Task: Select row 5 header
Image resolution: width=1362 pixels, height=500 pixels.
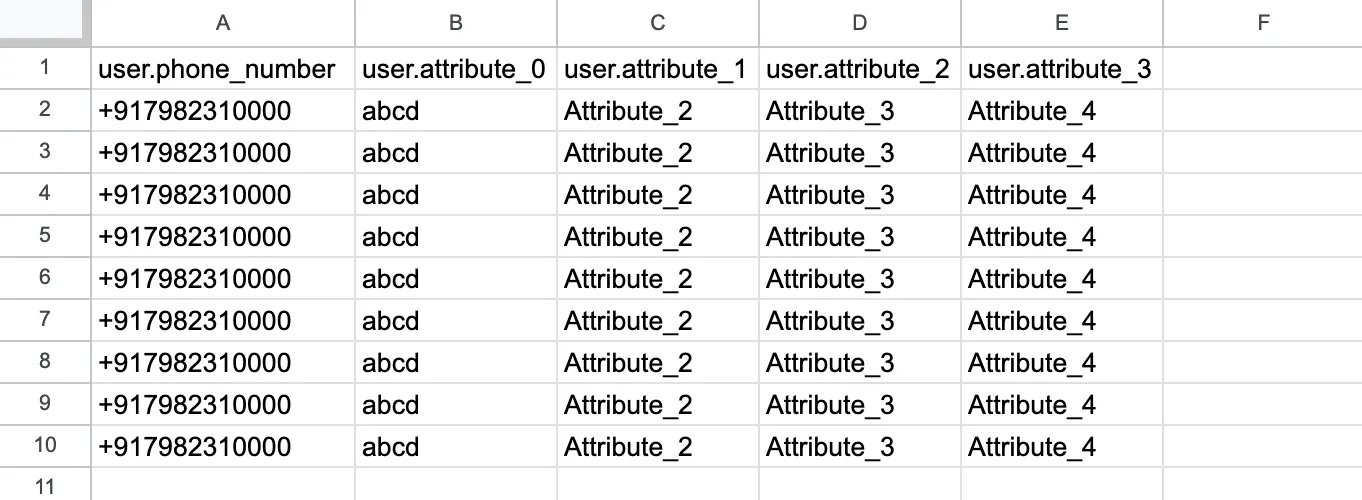Action: tap(45, 236)
